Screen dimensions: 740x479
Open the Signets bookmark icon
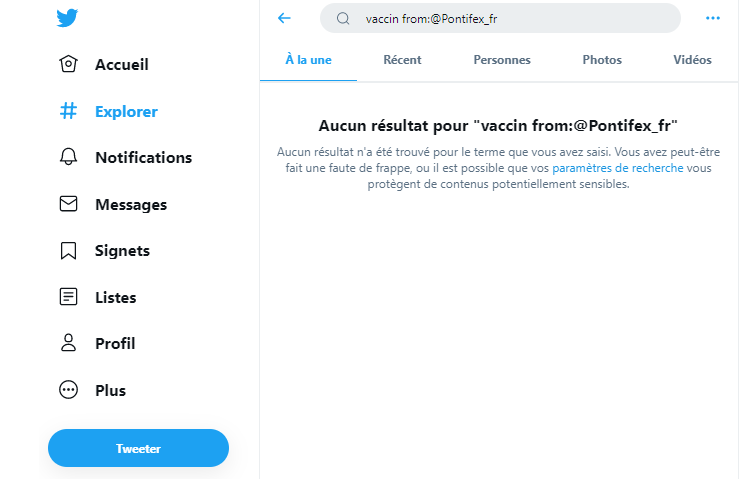[x=68, y=251]
